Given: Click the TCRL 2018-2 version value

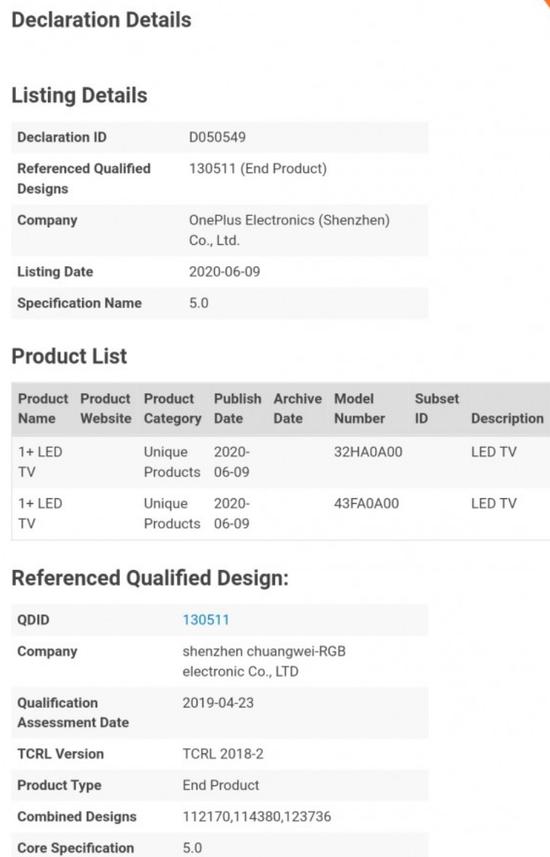Looking at the screenshot, I should click(x=223, y=754).
